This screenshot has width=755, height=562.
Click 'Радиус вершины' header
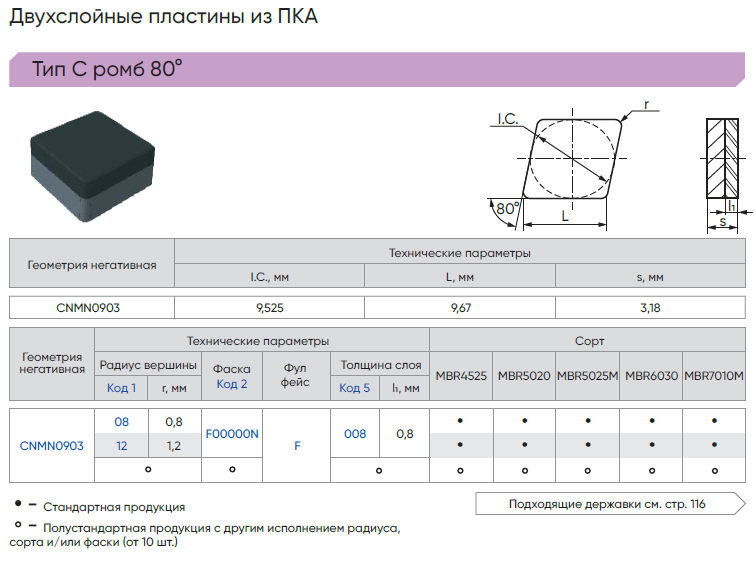[148, 365]
